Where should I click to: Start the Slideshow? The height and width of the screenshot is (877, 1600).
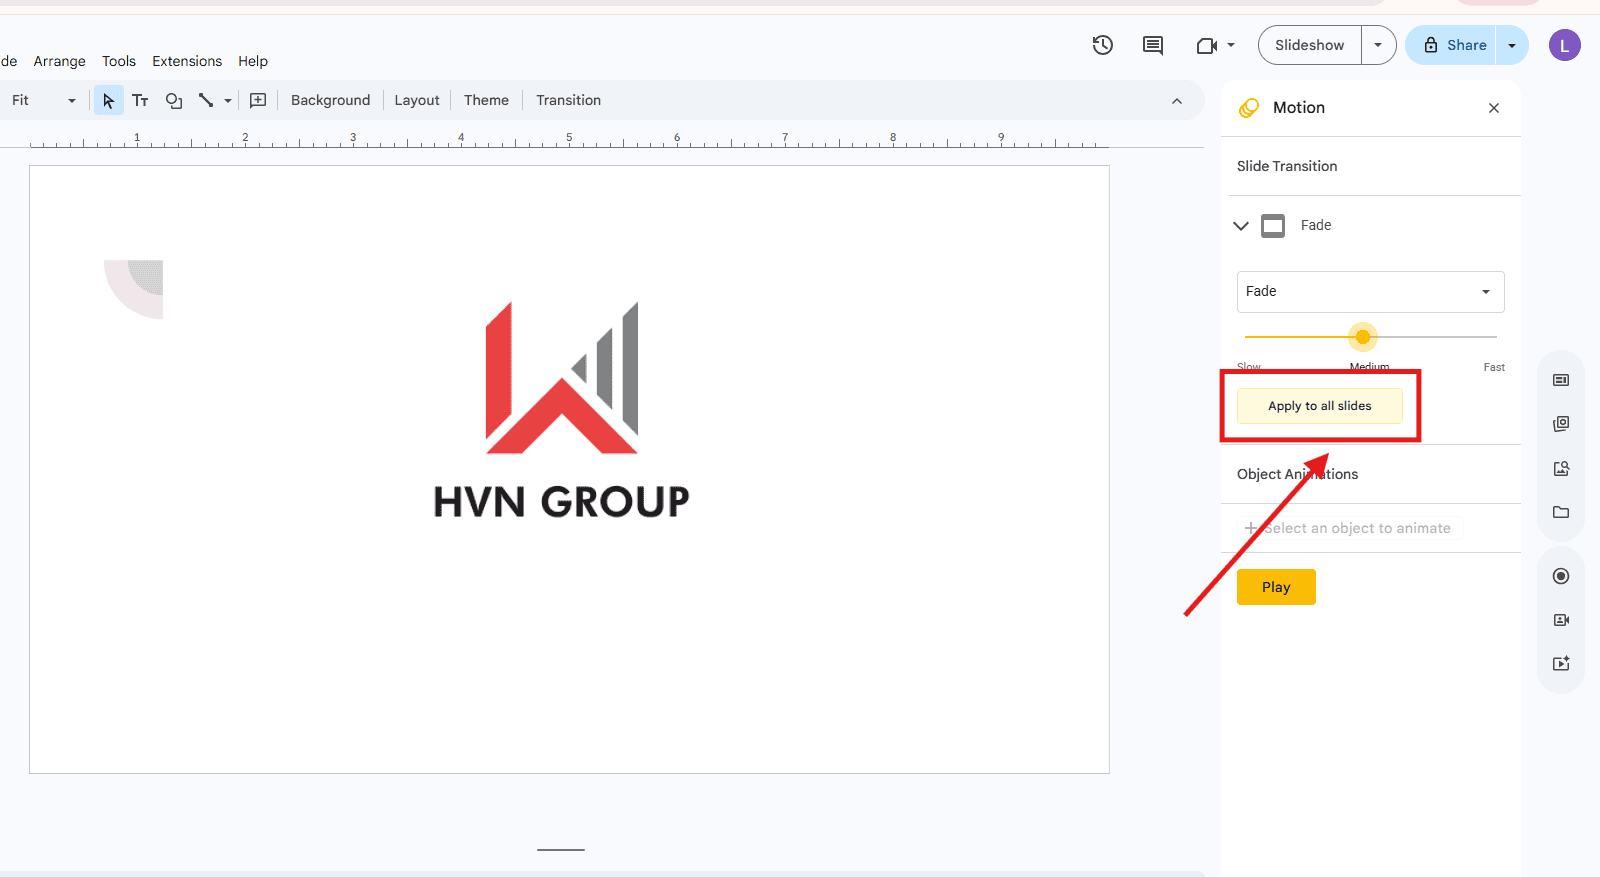coord(1310,45)
